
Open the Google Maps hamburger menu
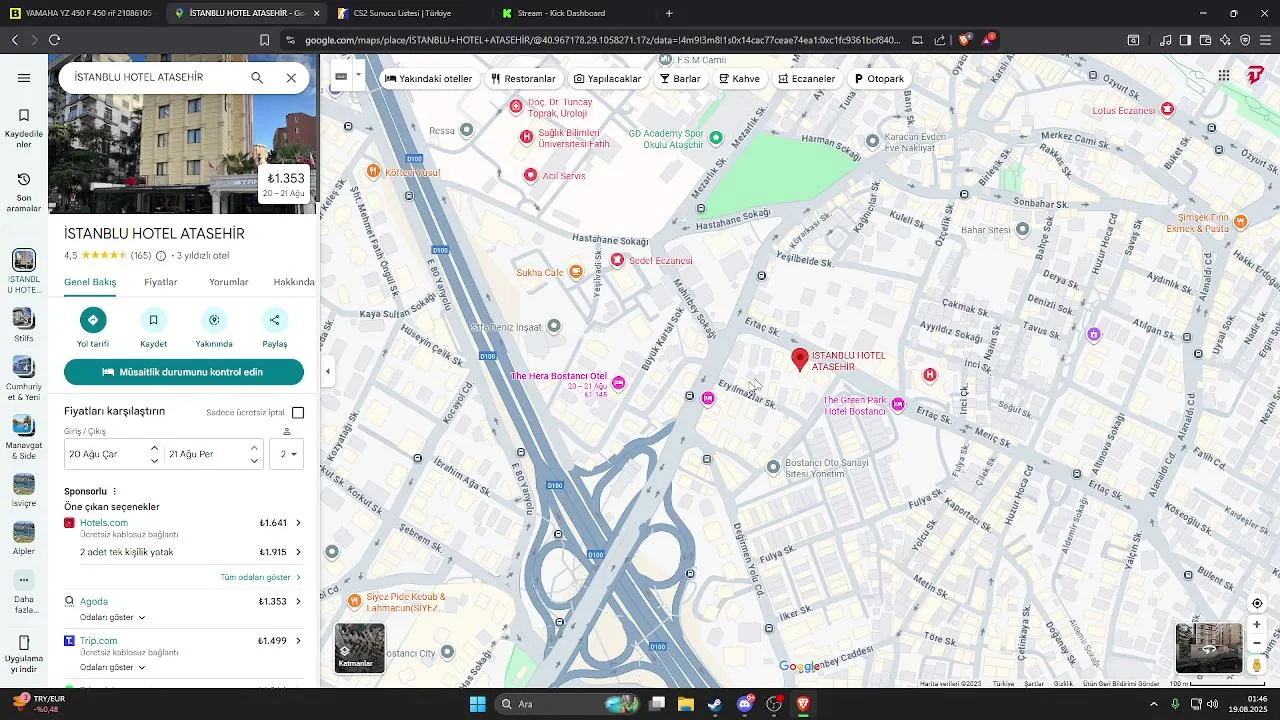click(x=24, y=78)
